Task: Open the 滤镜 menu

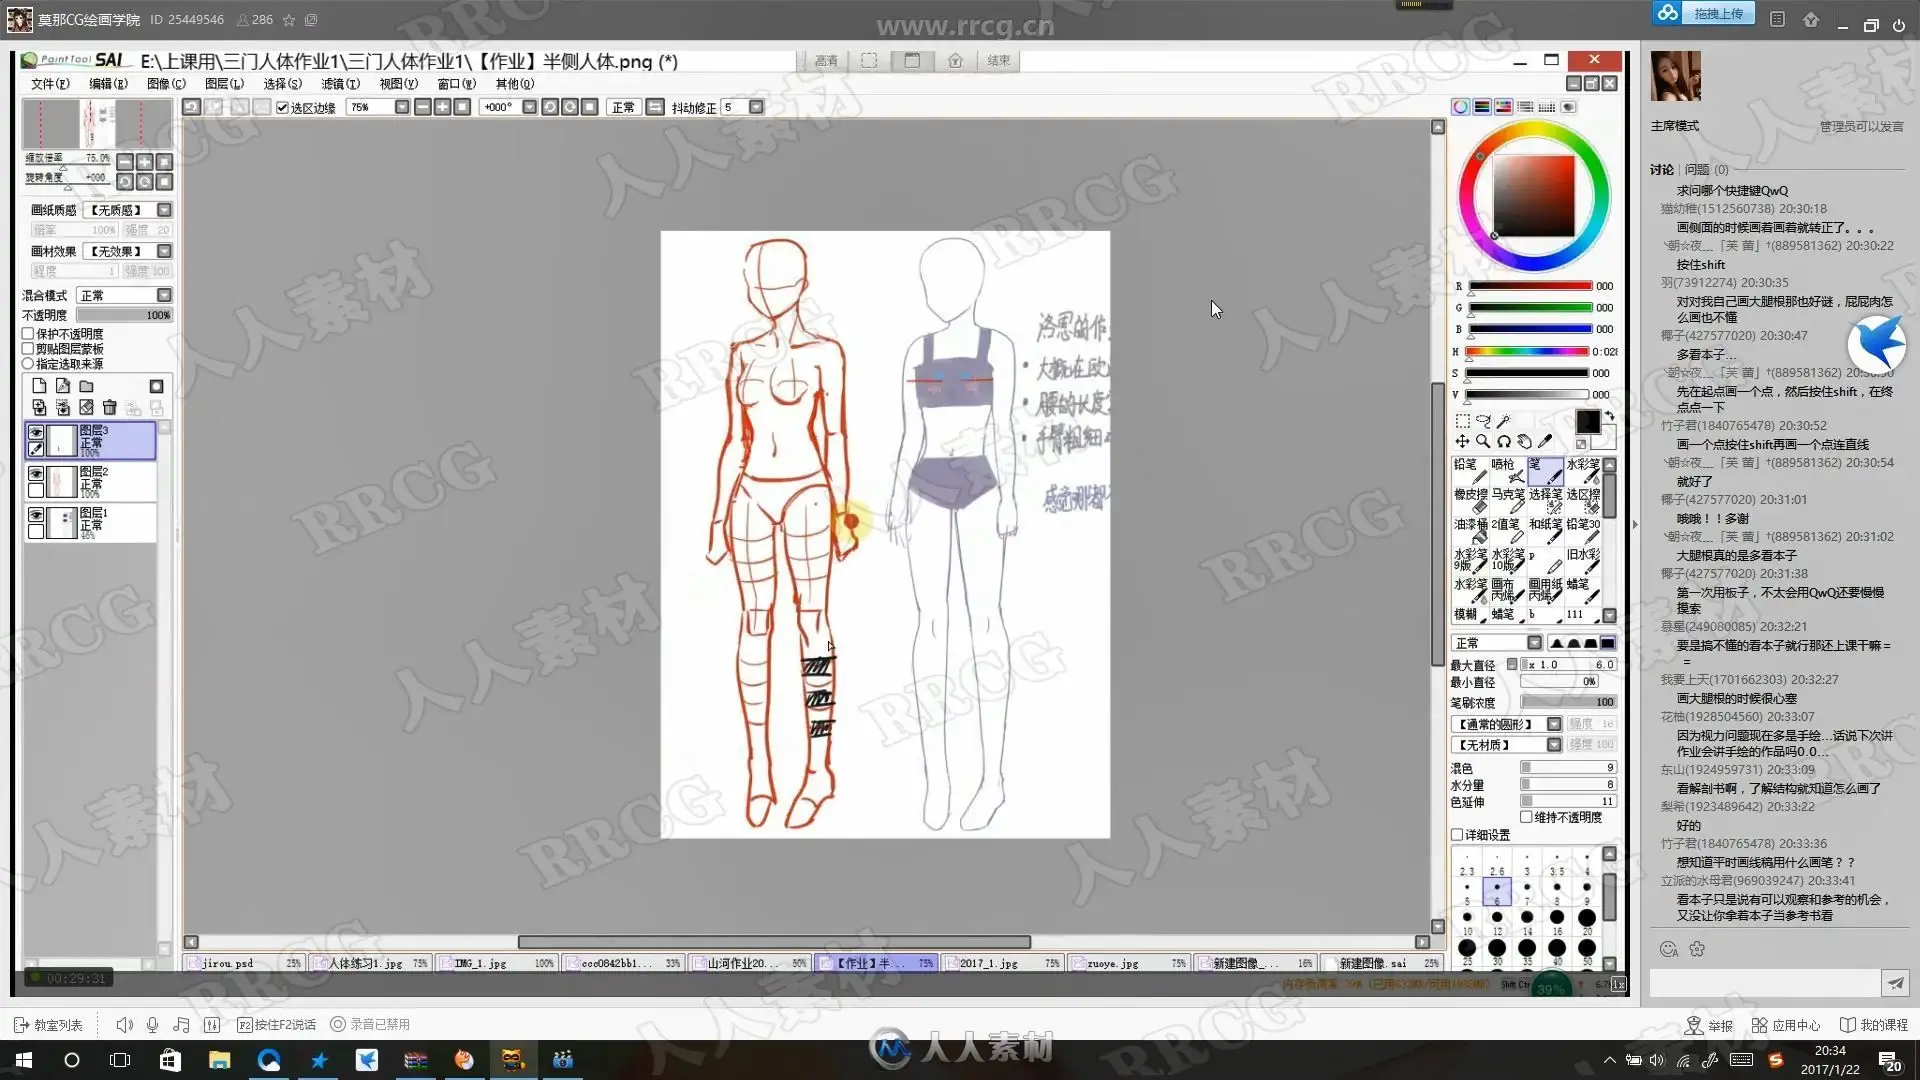Action: 339,84
